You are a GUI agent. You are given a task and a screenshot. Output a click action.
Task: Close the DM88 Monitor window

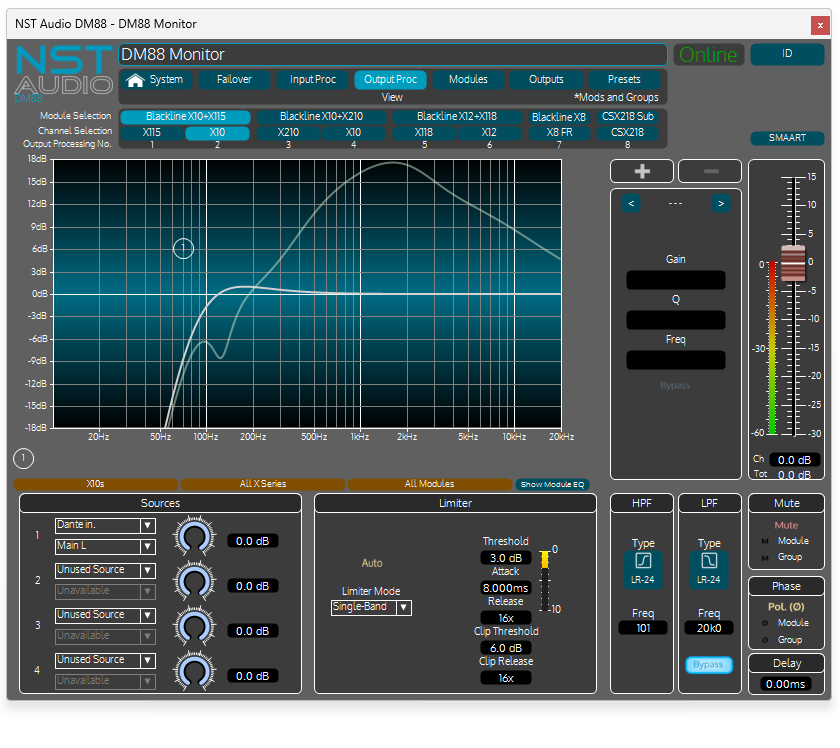(820, 25)
